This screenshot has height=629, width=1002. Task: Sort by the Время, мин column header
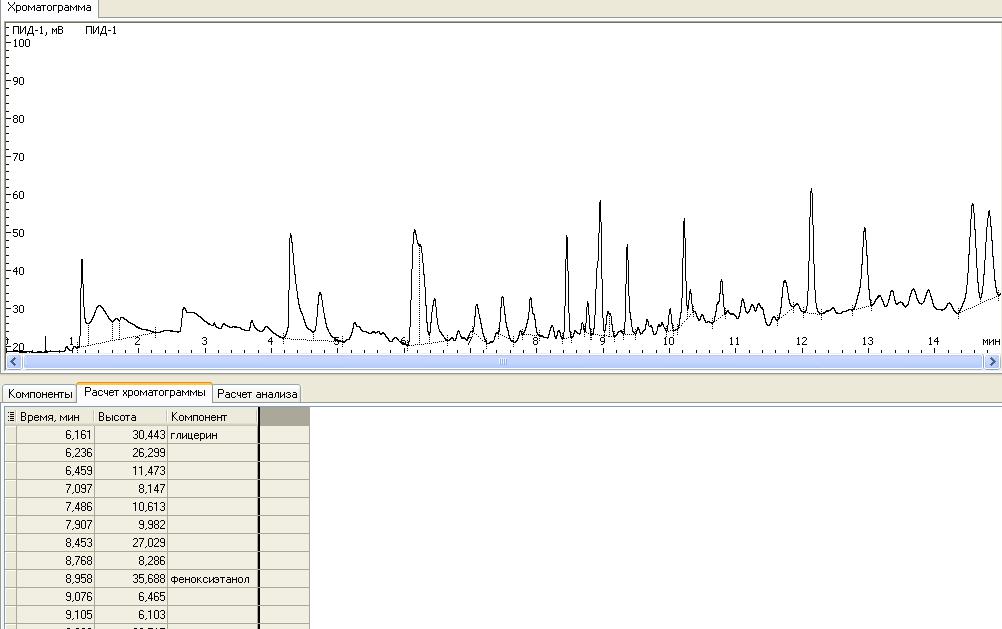pyautogui.click(x=55, y=416)
